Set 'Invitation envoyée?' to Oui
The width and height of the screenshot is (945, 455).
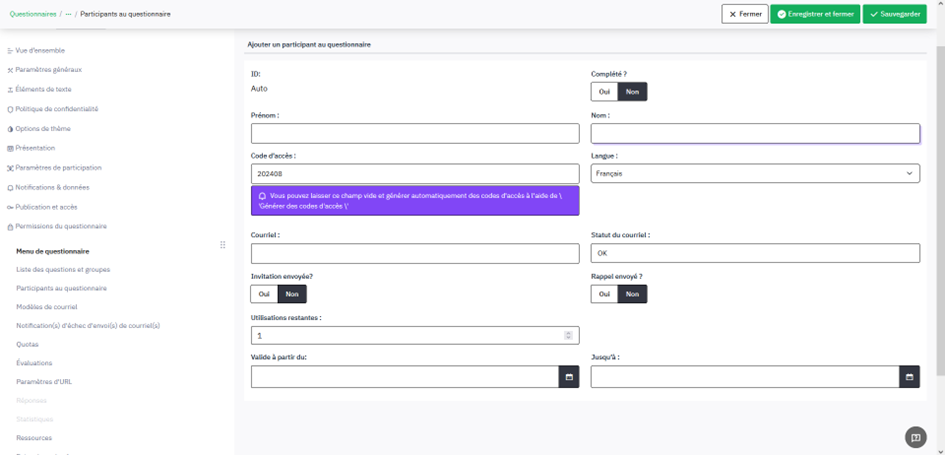(x=264, y=294)
